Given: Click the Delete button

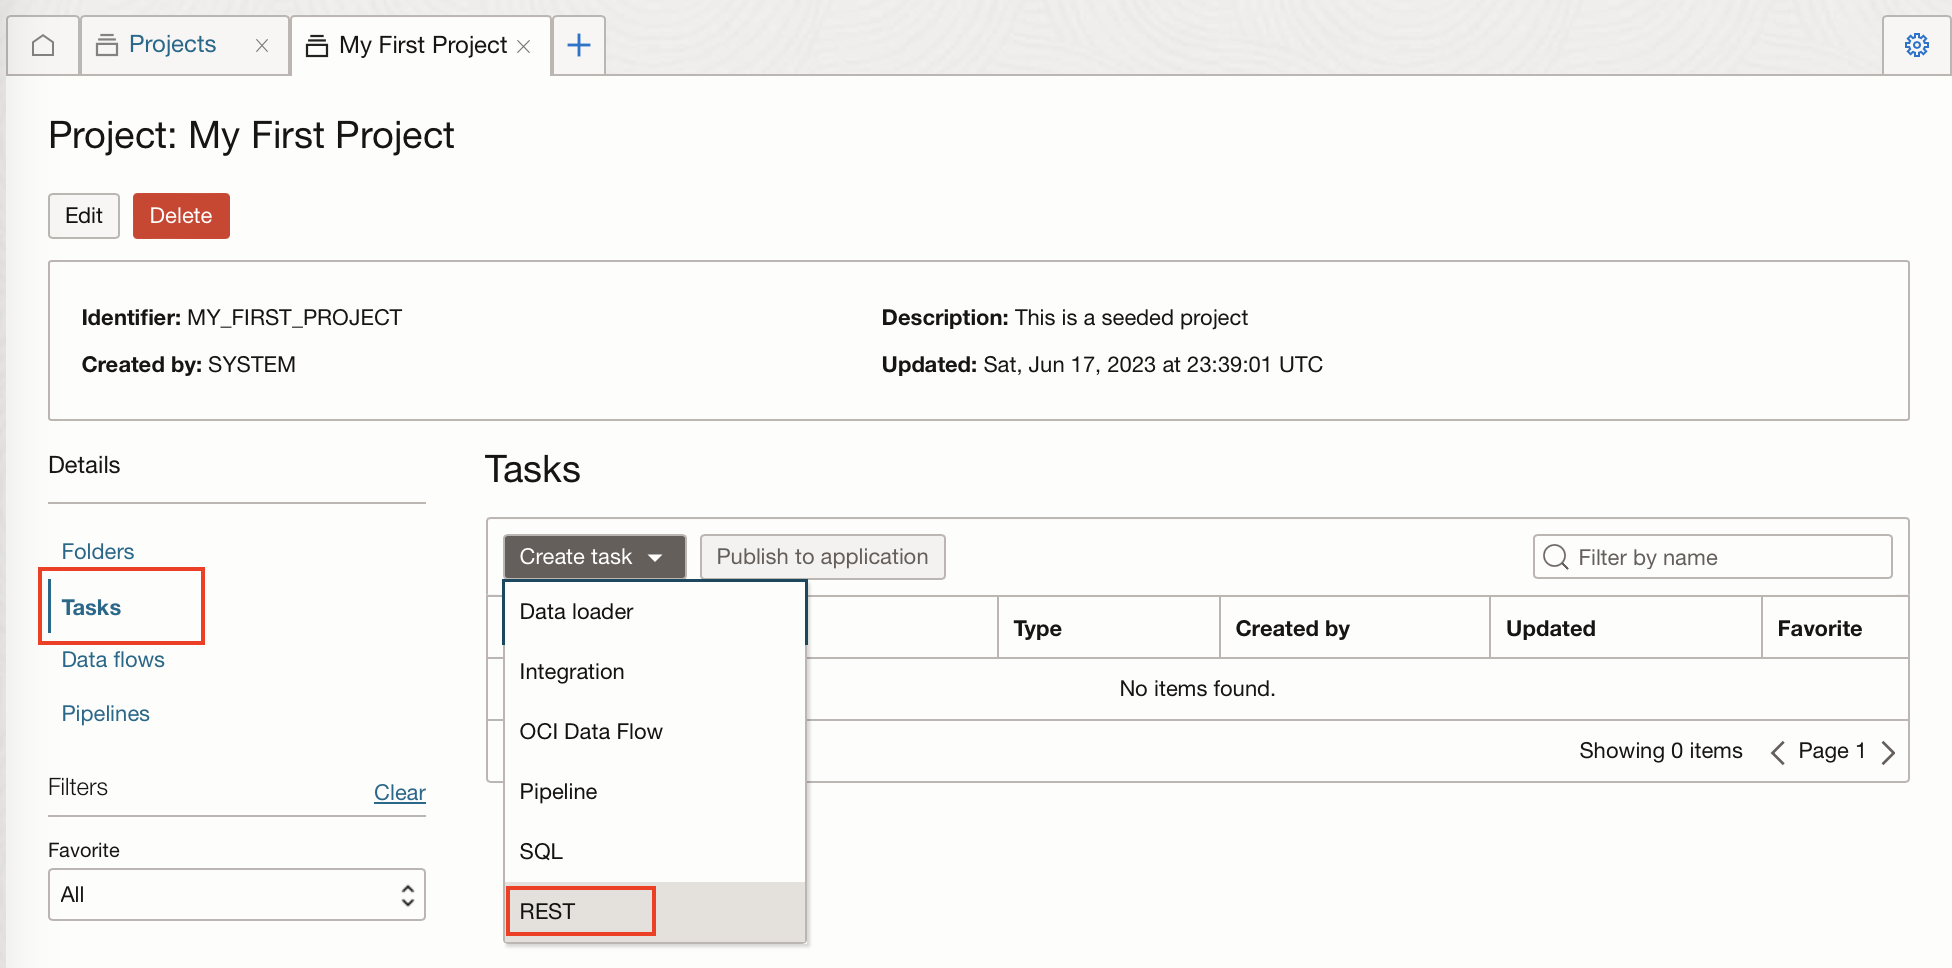Looking at the screenshot, I should pyautogui.click(x=181, y=215).
